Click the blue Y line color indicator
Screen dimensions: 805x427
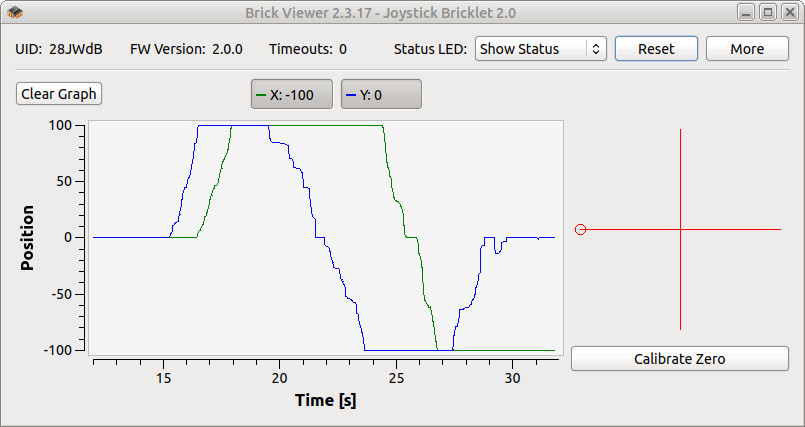click(351, 95)
